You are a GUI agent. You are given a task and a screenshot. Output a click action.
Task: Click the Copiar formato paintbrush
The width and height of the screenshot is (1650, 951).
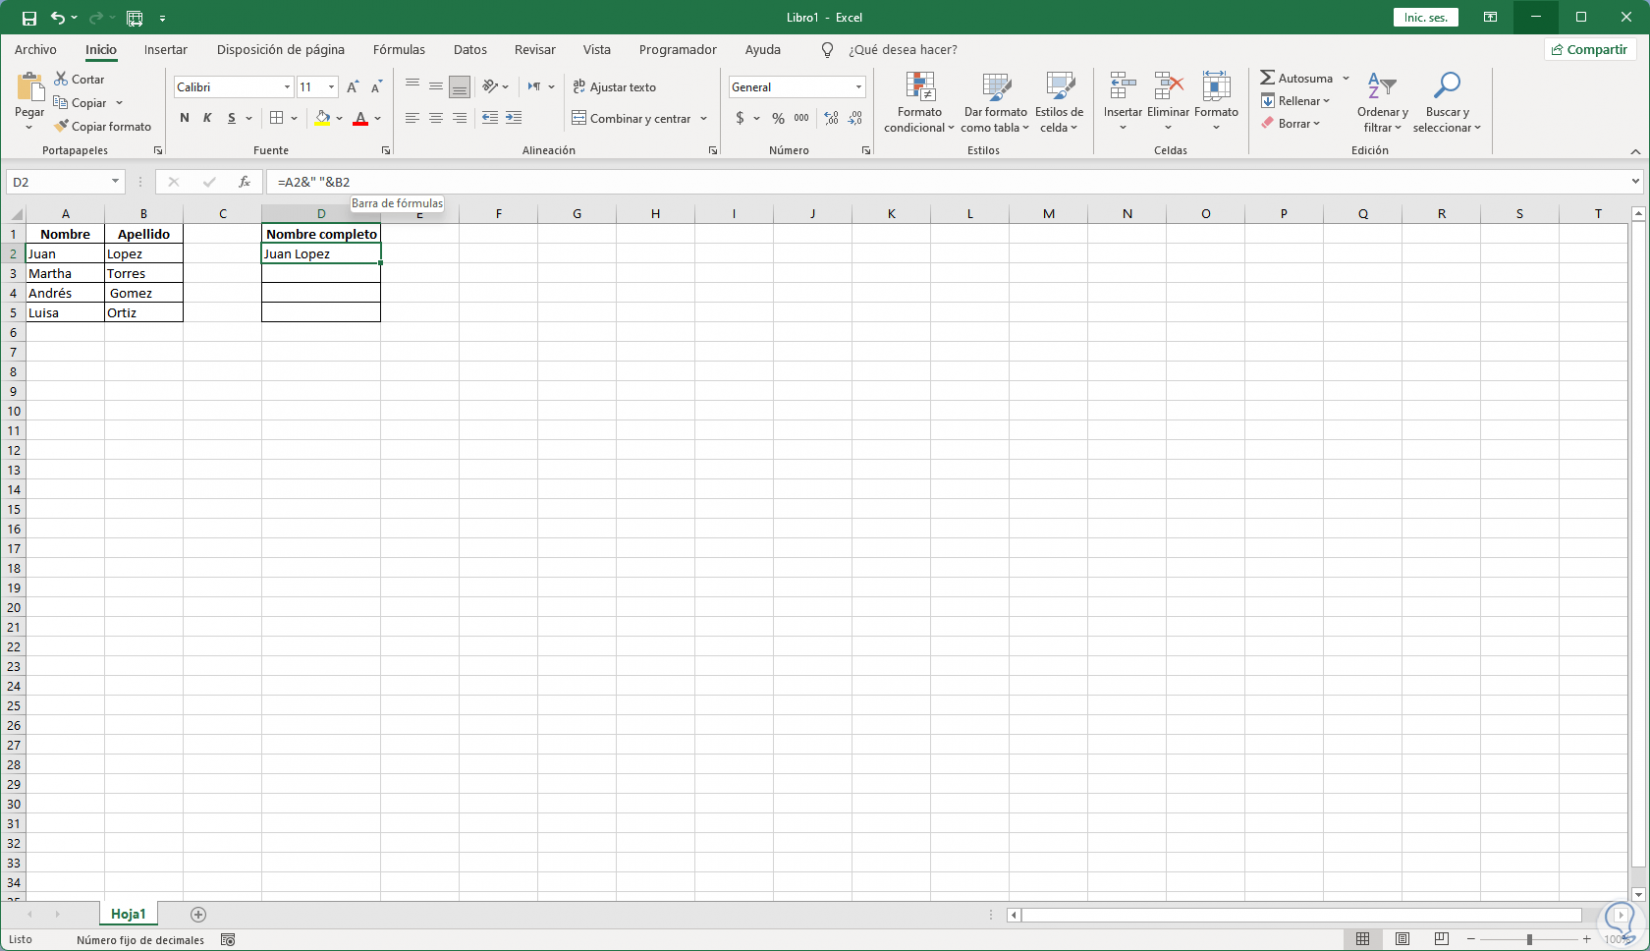[x=61, y=126]
